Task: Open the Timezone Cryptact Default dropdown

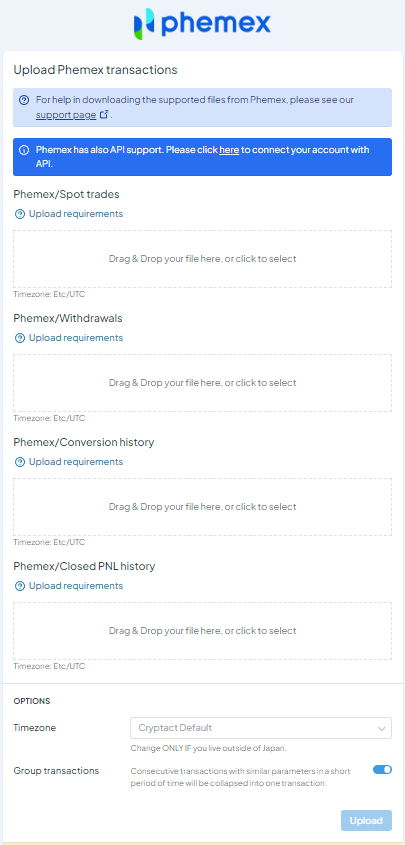Action: point(261,728)
